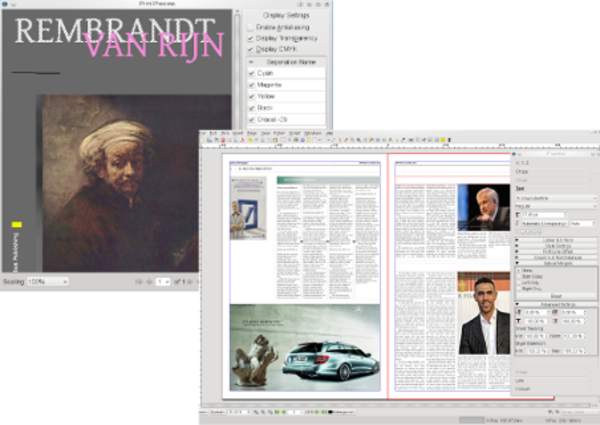Select the Insert Image Frame tool

pyautogui.click(x=296, y=140)
